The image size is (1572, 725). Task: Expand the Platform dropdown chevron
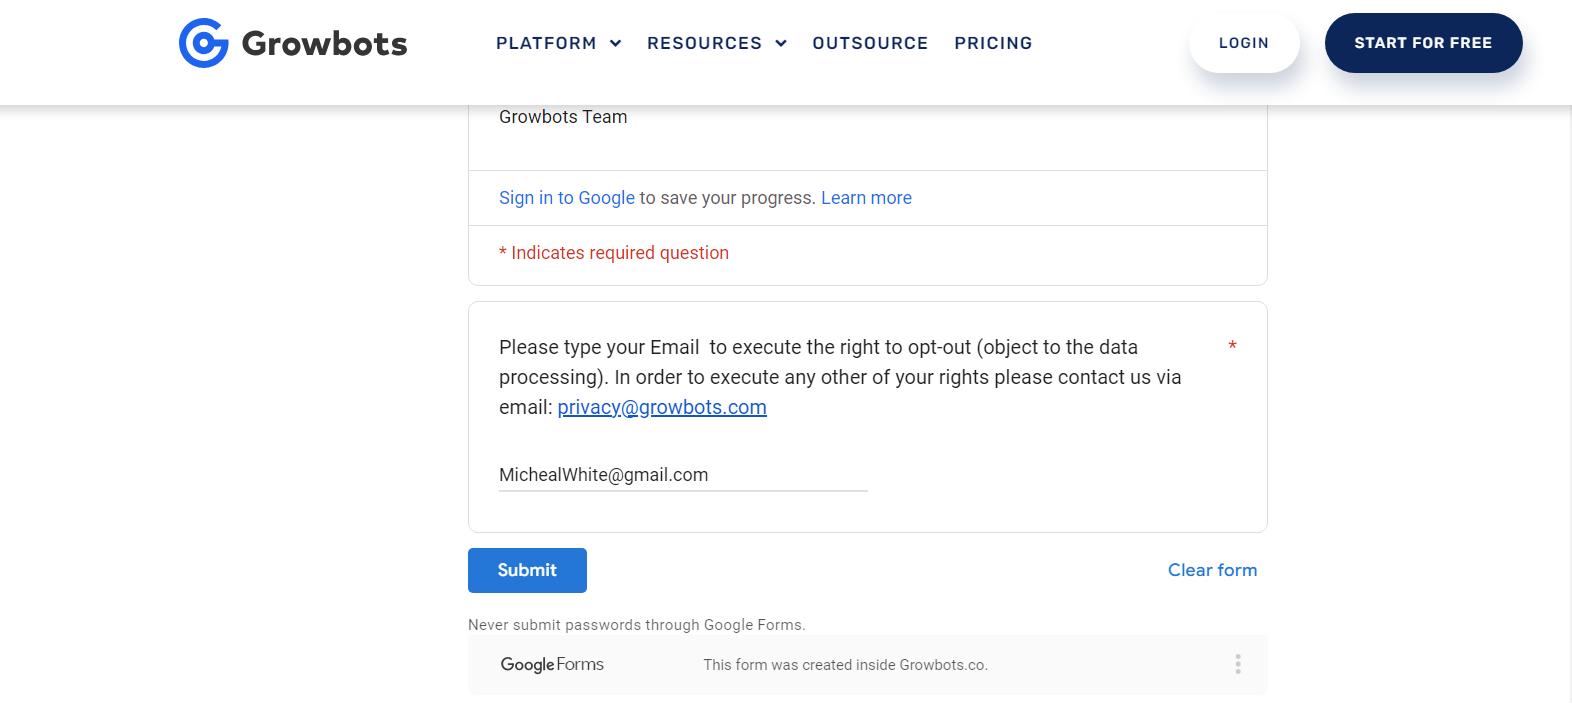[x=616, y=43]
